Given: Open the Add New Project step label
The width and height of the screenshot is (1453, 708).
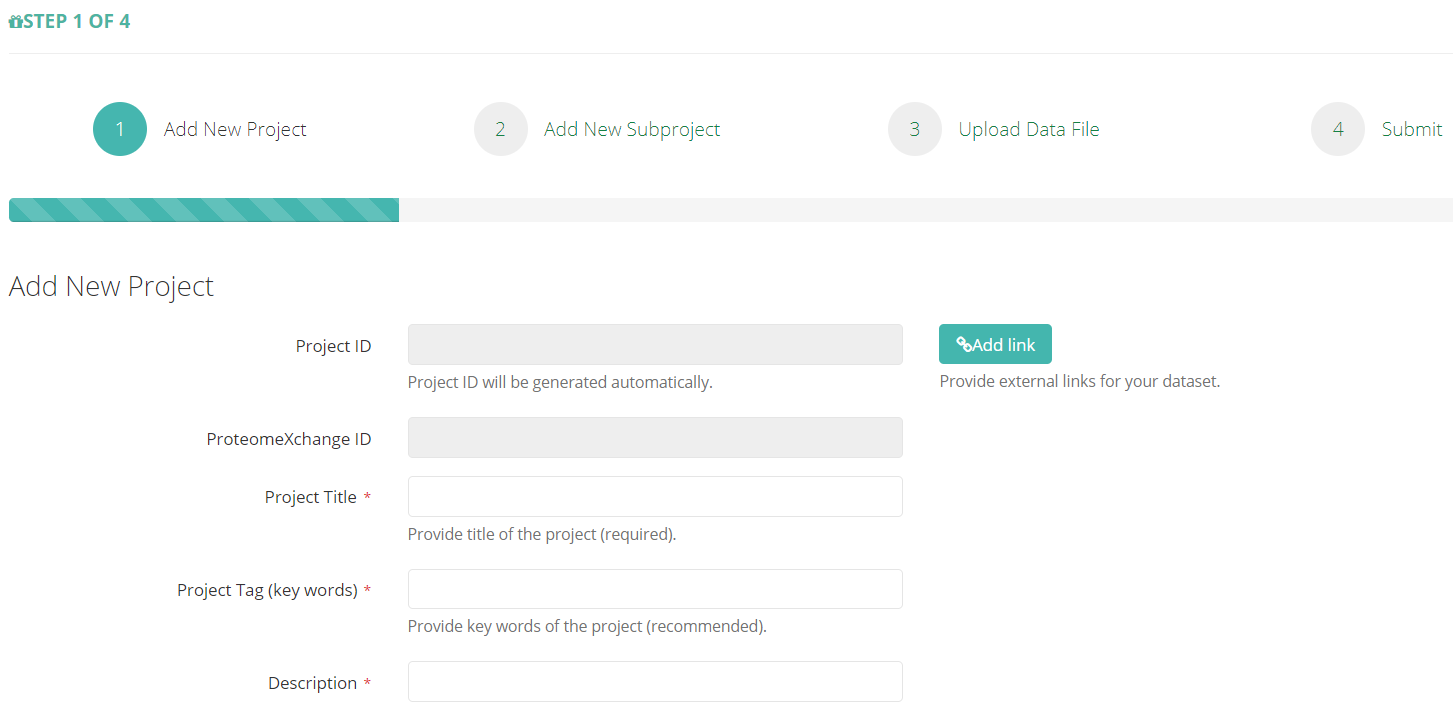Looking at the screenshot, I should coord(235,130).
